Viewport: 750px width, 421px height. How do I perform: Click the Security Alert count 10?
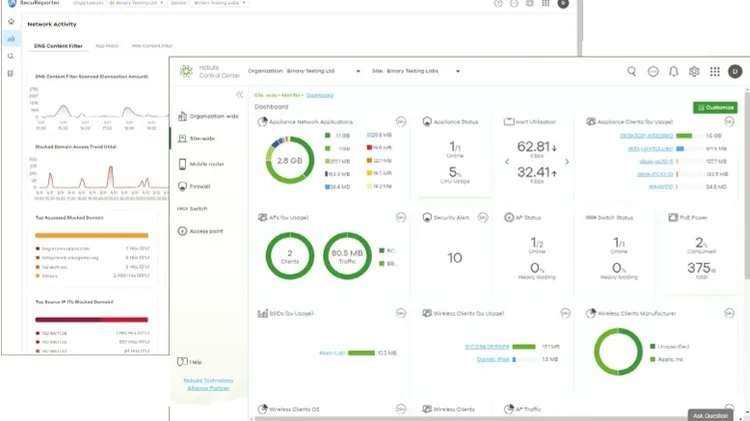click(454, 258)
